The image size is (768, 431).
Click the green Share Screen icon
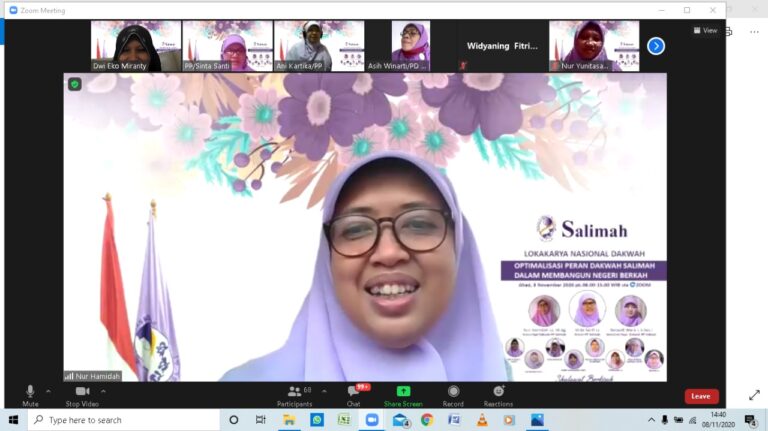pyautogui.click(x=403, y=391)
